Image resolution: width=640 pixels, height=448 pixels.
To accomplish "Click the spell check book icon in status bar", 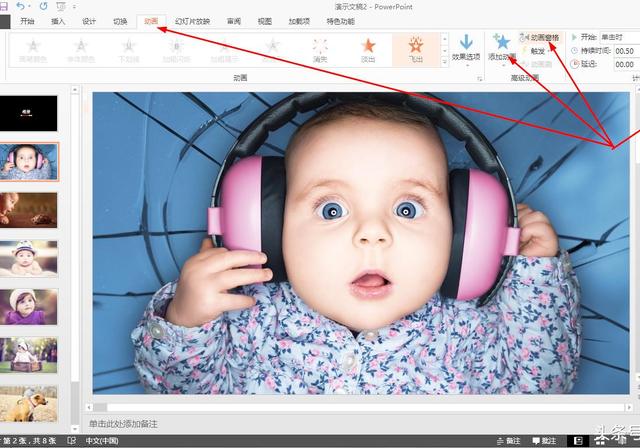I will (71, 441).
